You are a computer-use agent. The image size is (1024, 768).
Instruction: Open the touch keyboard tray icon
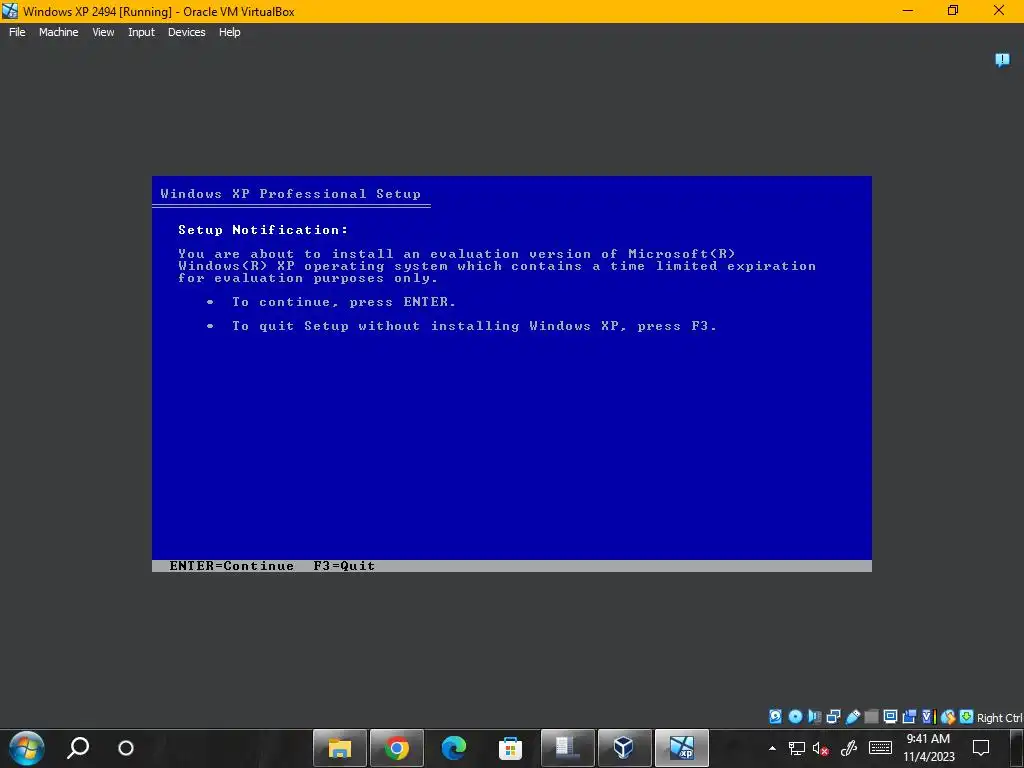[x=880, y=748]
